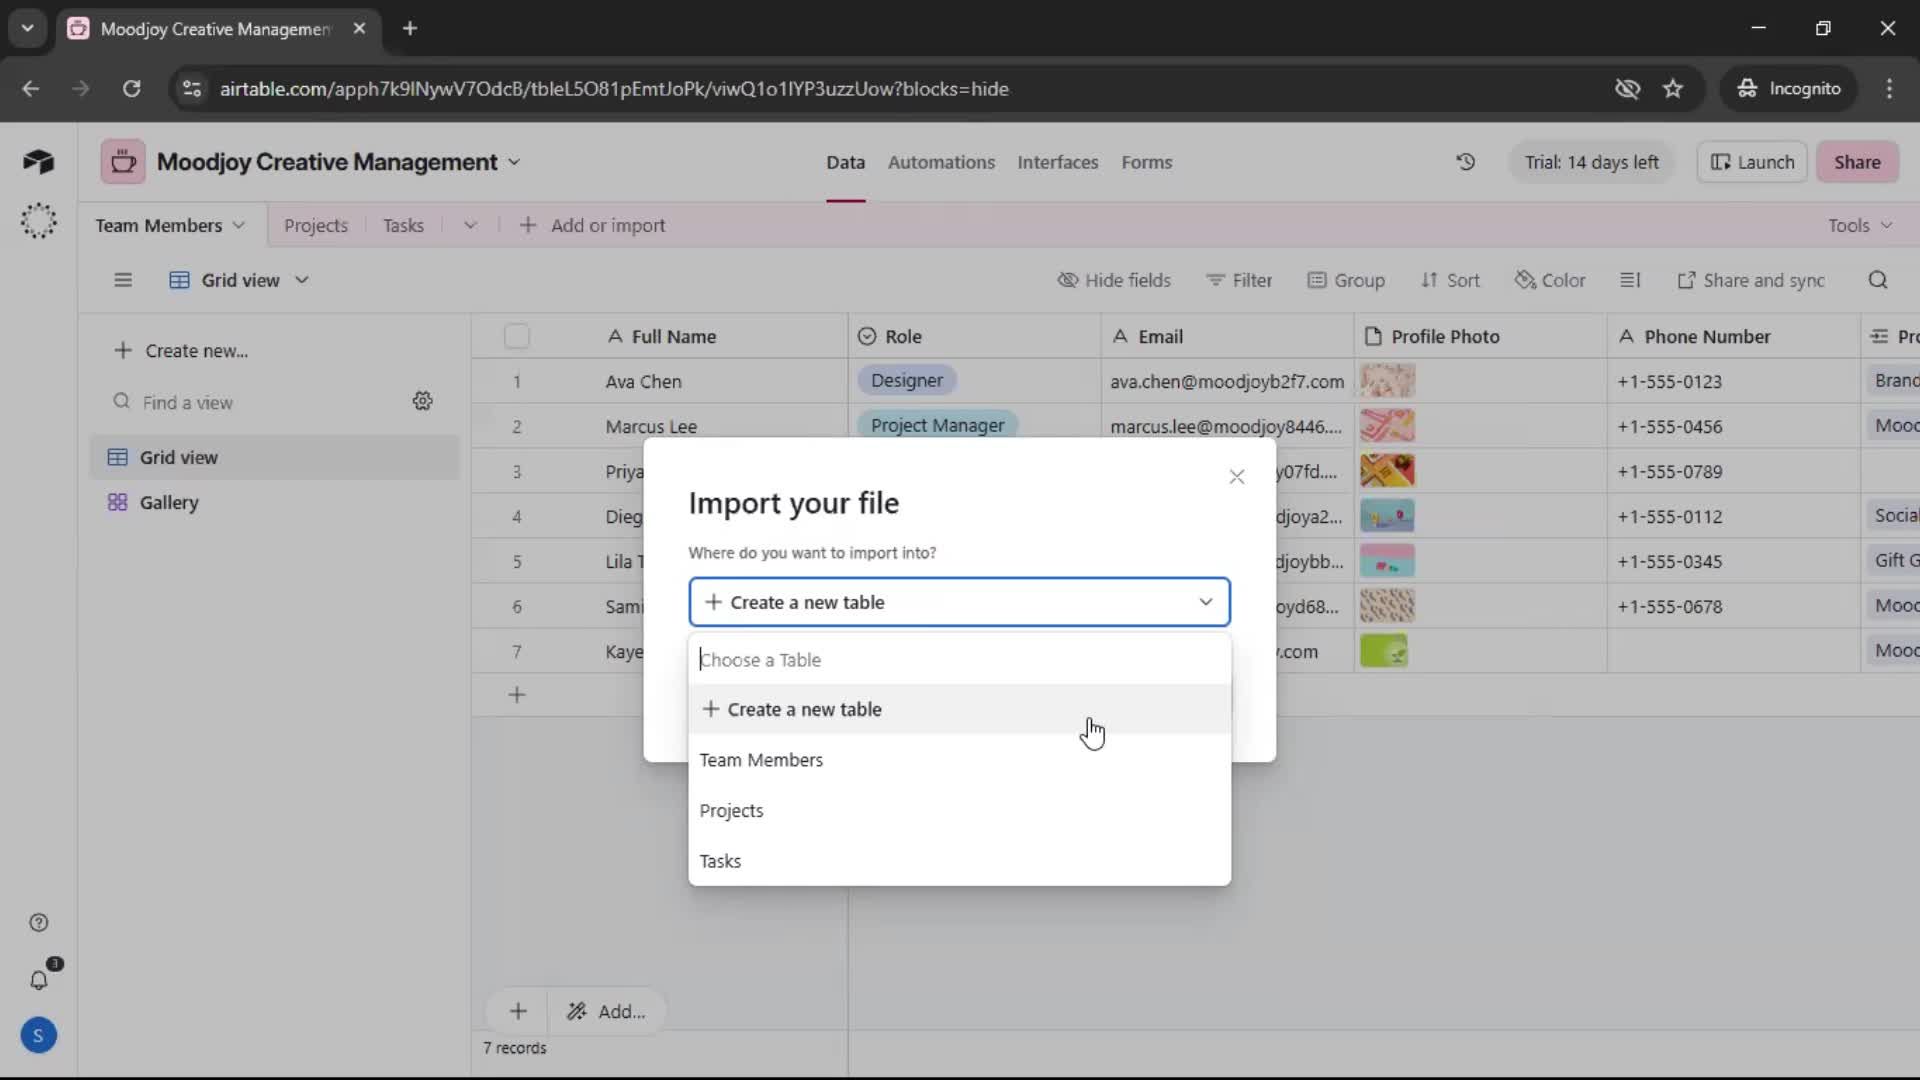Viewport: 1920px width, 1080px height.
Task: Click the Launch button
Action: pyautogui.click(x=1752, y=162)
